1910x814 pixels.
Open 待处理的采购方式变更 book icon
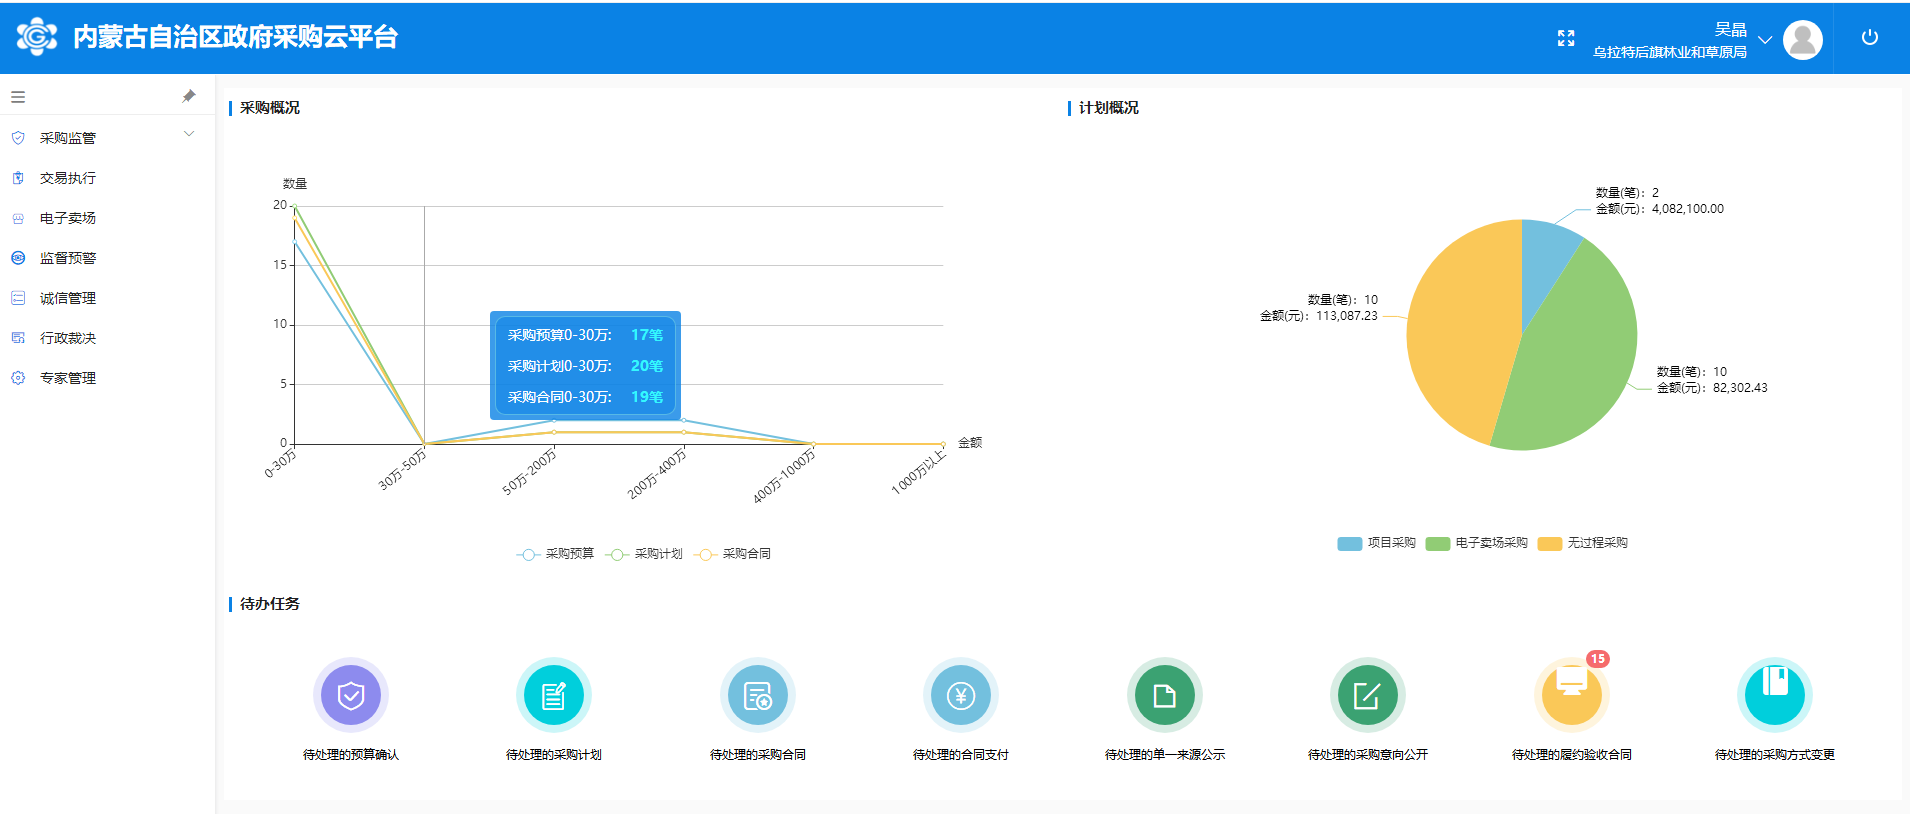click(x=1775, y=695)
